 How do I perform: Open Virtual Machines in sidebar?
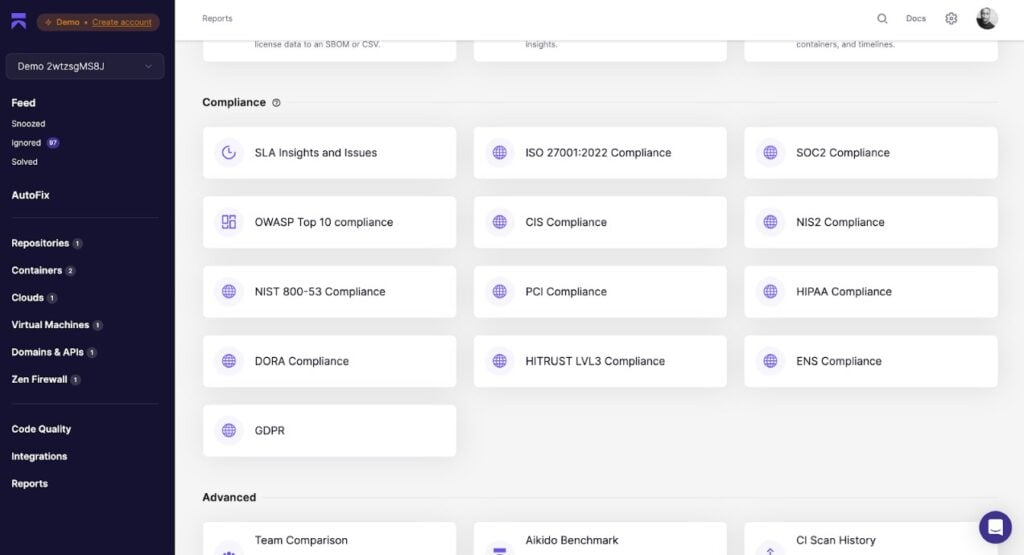click(50, 325)
